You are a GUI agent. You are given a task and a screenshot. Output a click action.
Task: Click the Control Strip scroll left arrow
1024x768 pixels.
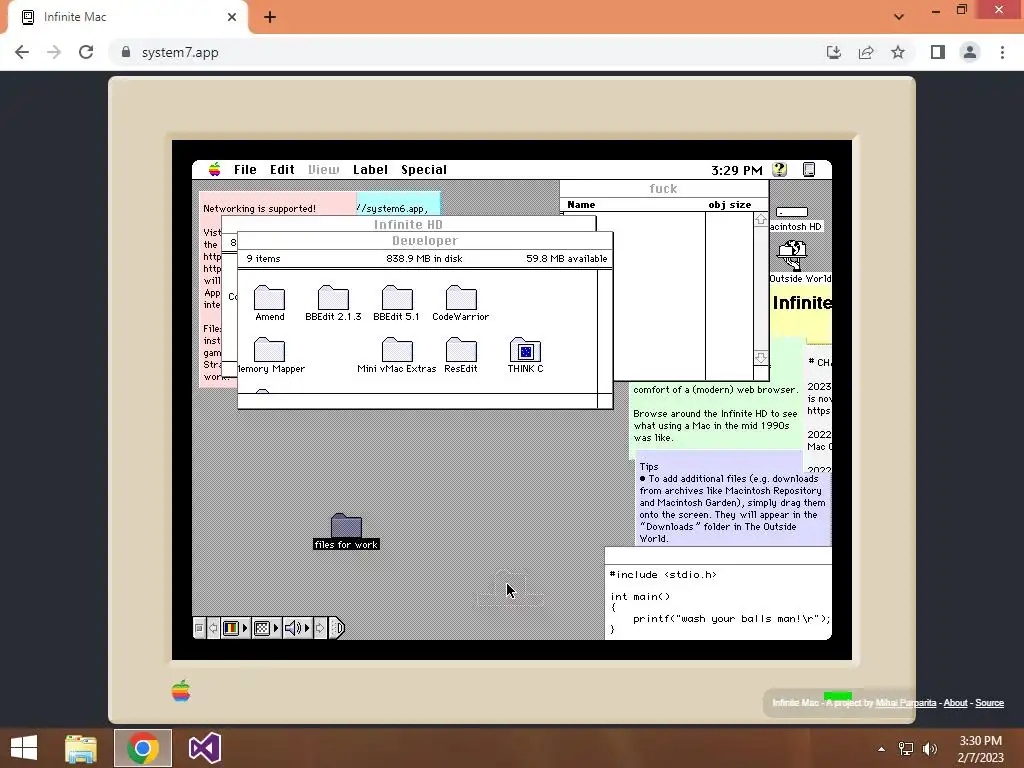coord(213,628)
